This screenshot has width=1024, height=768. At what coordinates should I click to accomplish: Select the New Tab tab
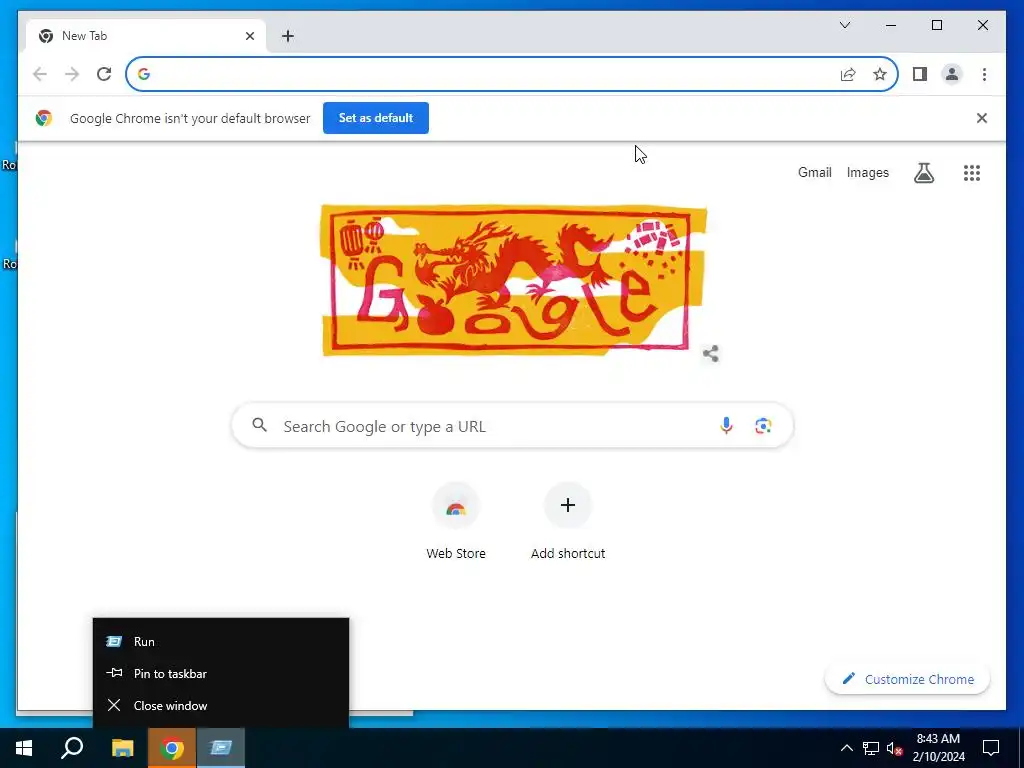[146, 36]
